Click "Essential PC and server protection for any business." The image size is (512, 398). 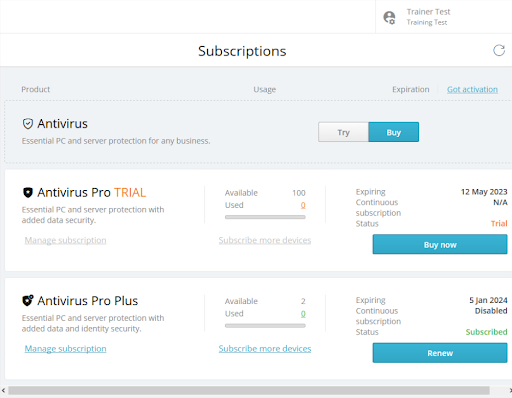(x=116, y=141)
